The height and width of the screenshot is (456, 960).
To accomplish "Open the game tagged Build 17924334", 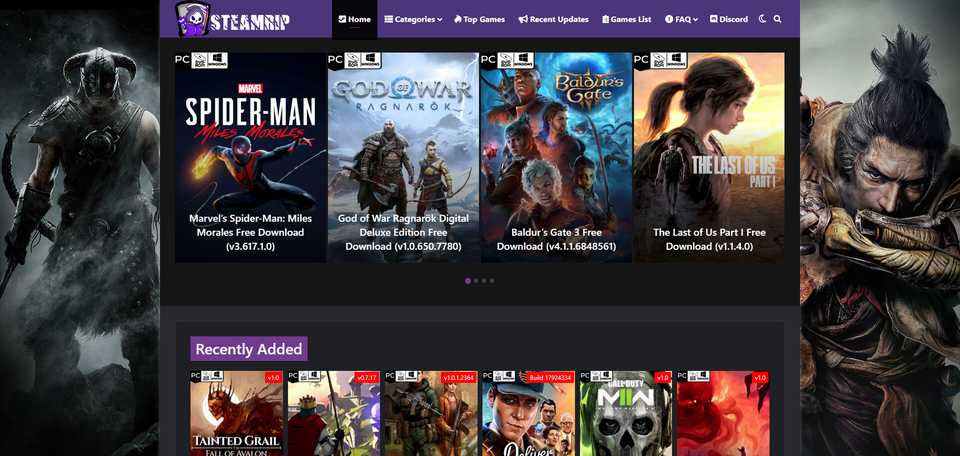I will [528, 413].
